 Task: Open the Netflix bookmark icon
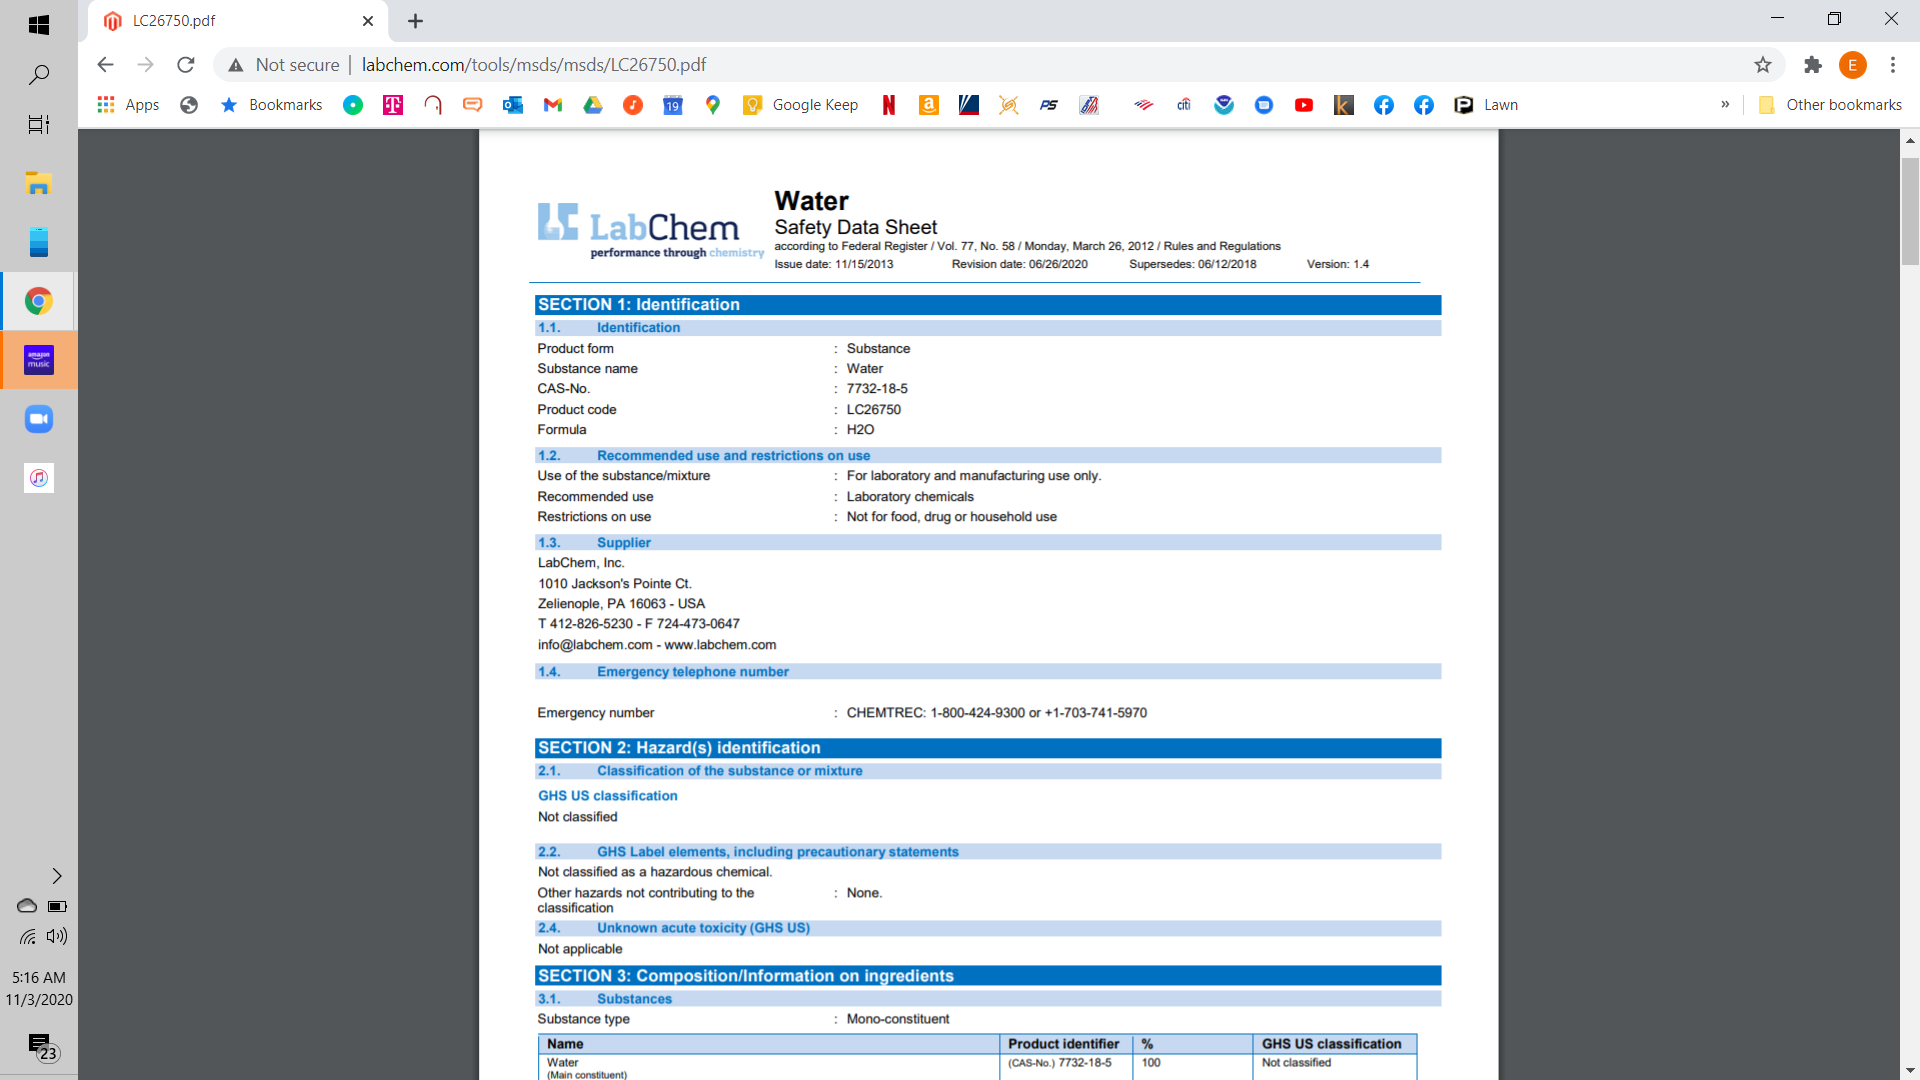pos(889,105)
